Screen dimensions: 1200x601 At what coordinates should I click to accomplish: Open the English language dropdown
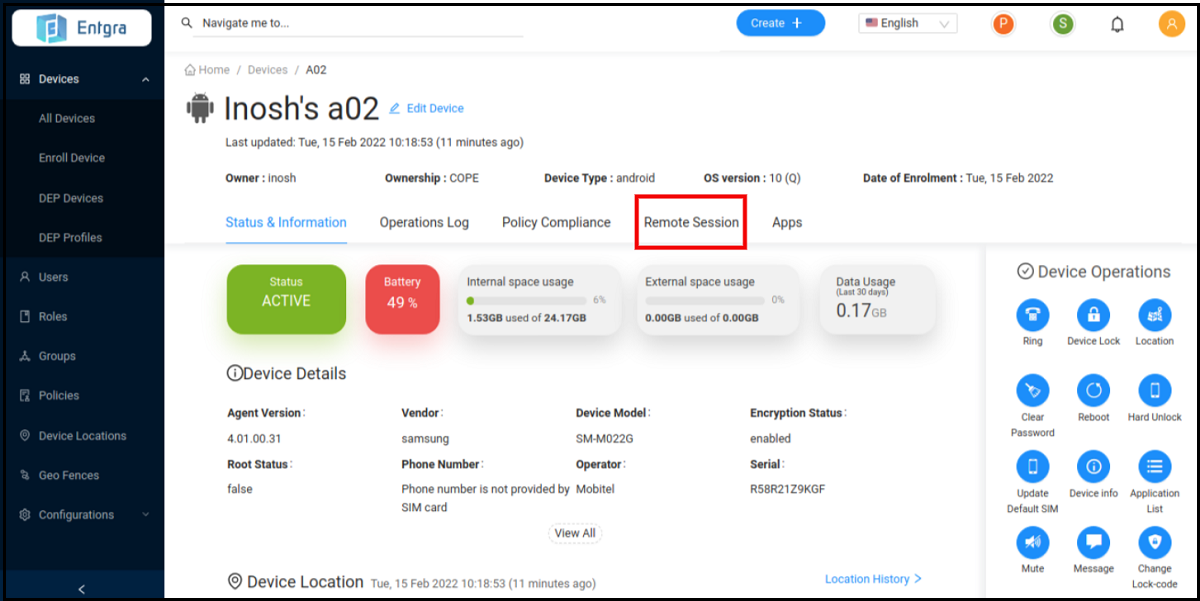[x=907, y=23]
